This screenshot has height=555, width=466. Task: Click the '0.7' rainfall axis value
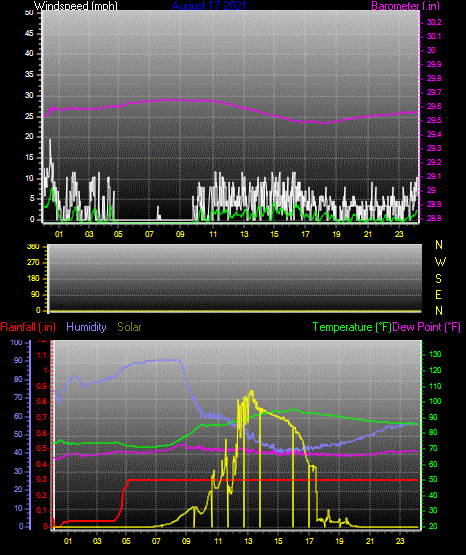pyautogui.click(x=42, y=417)
